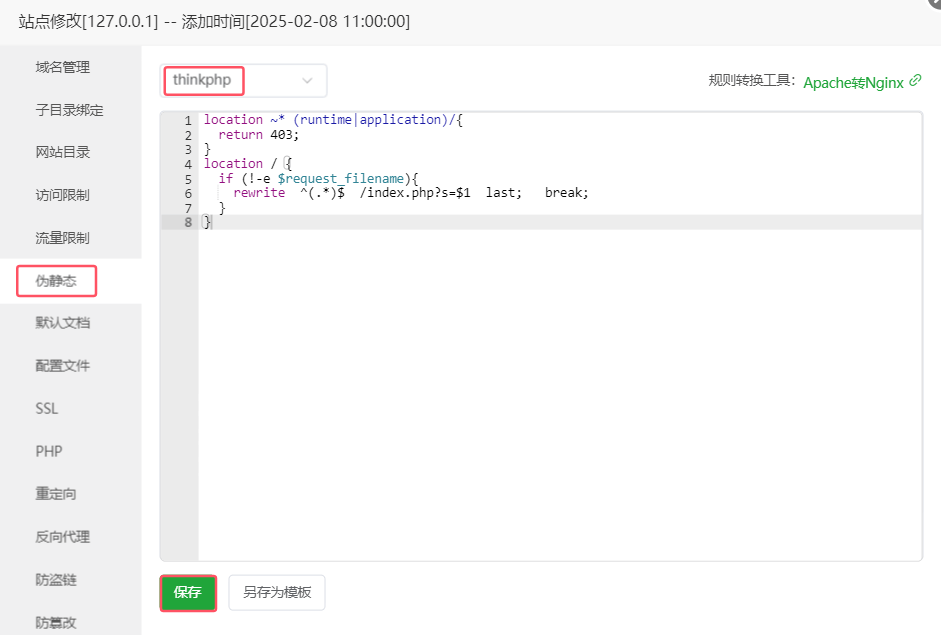Select the 防篡改 sidebar item
This screenshot has width=941, height=635.
(x=56, y=622)
